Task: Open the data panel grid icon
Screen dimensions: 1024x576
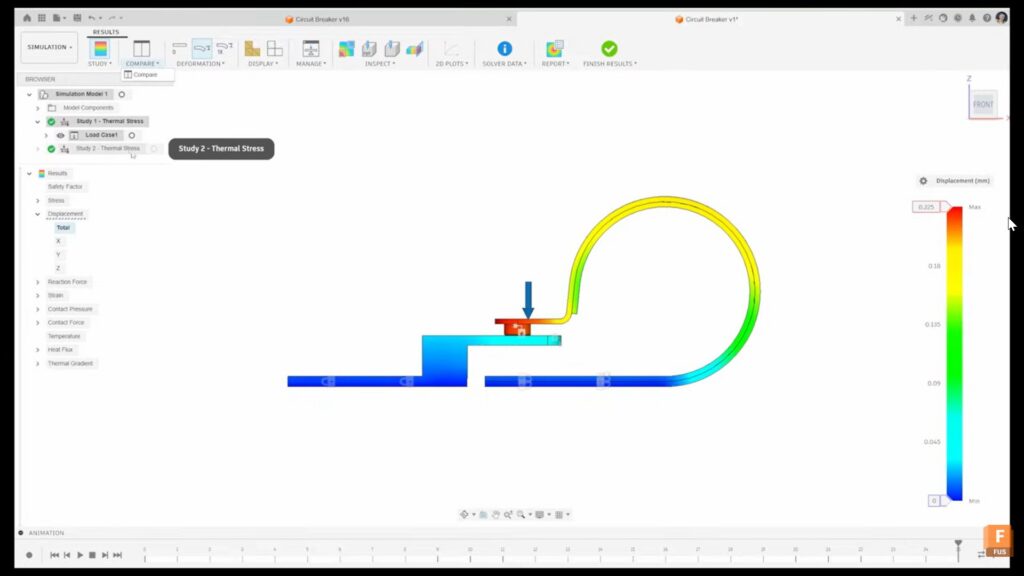Action: pyautogui.click(x=42, y=18)
